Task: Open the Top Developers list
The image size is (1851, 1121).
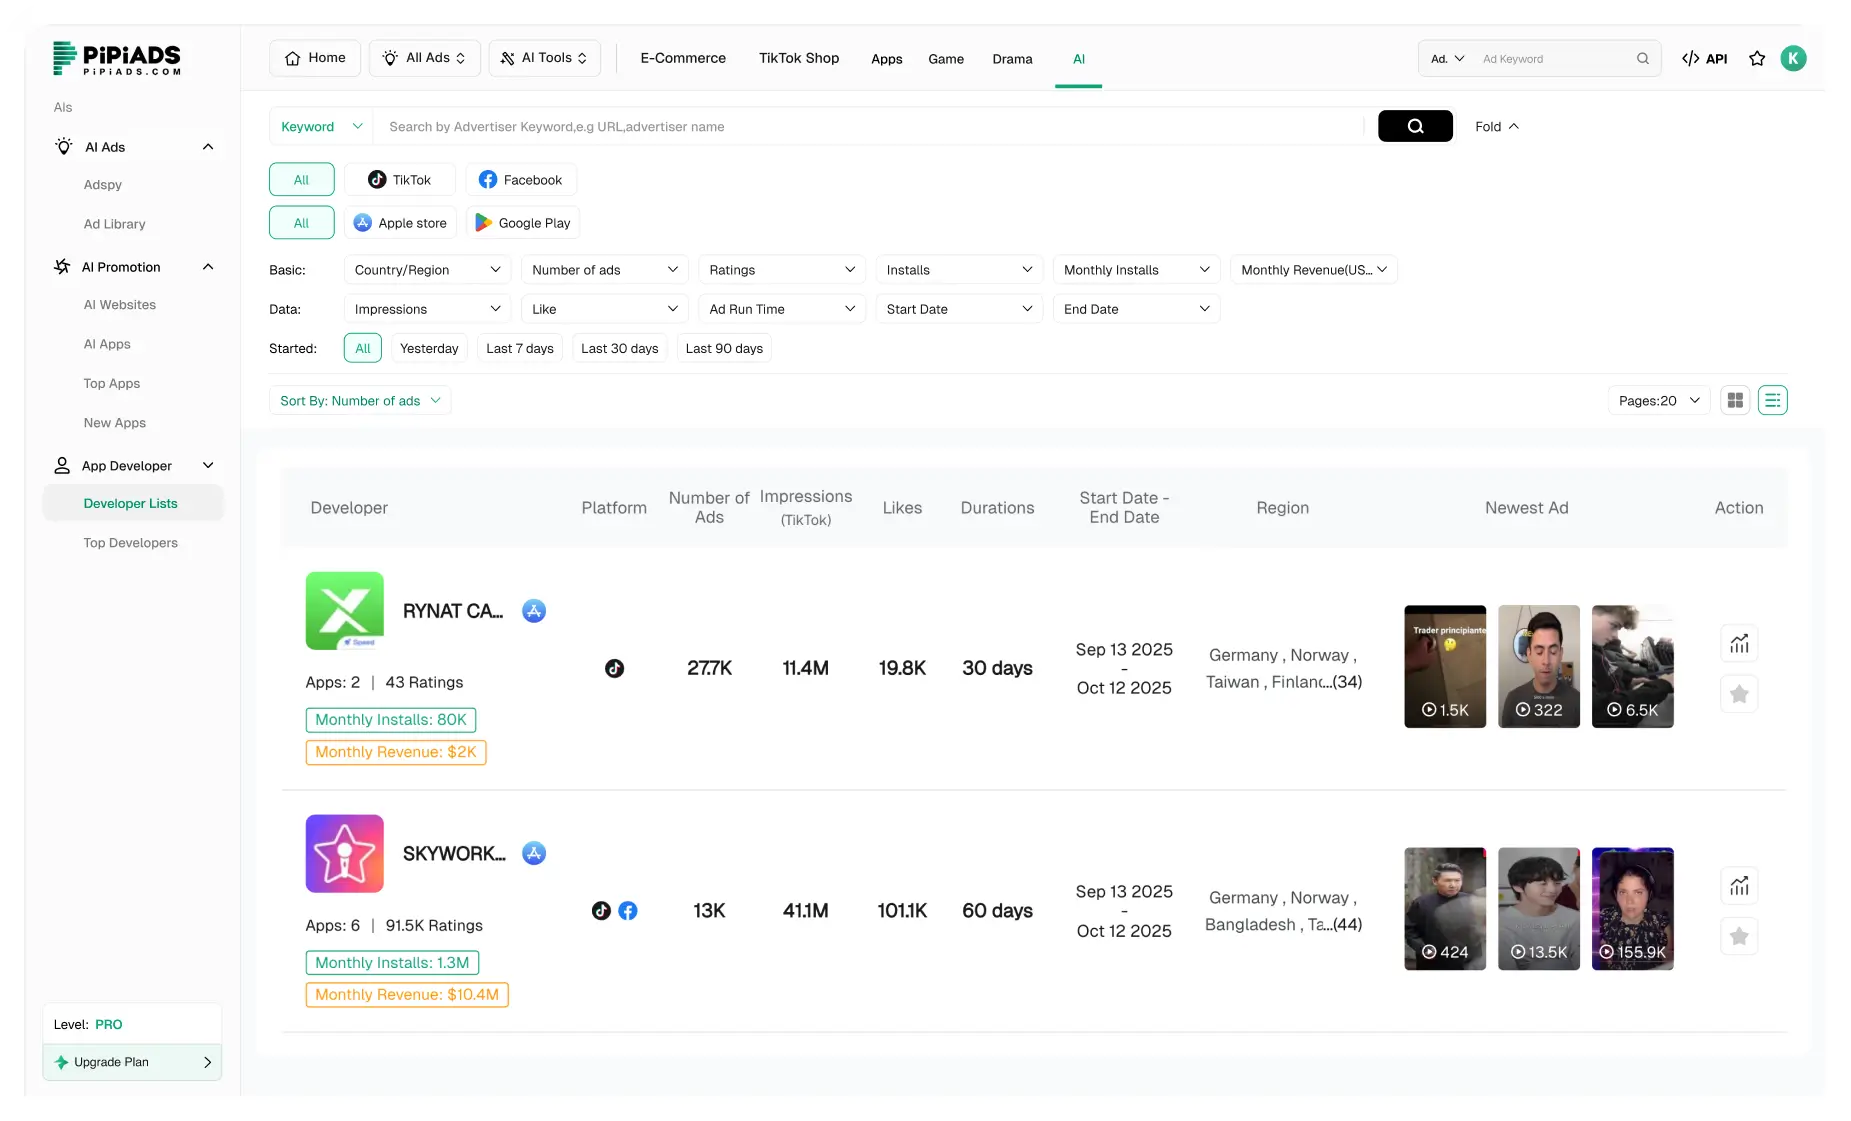Action: coord(130,542)
